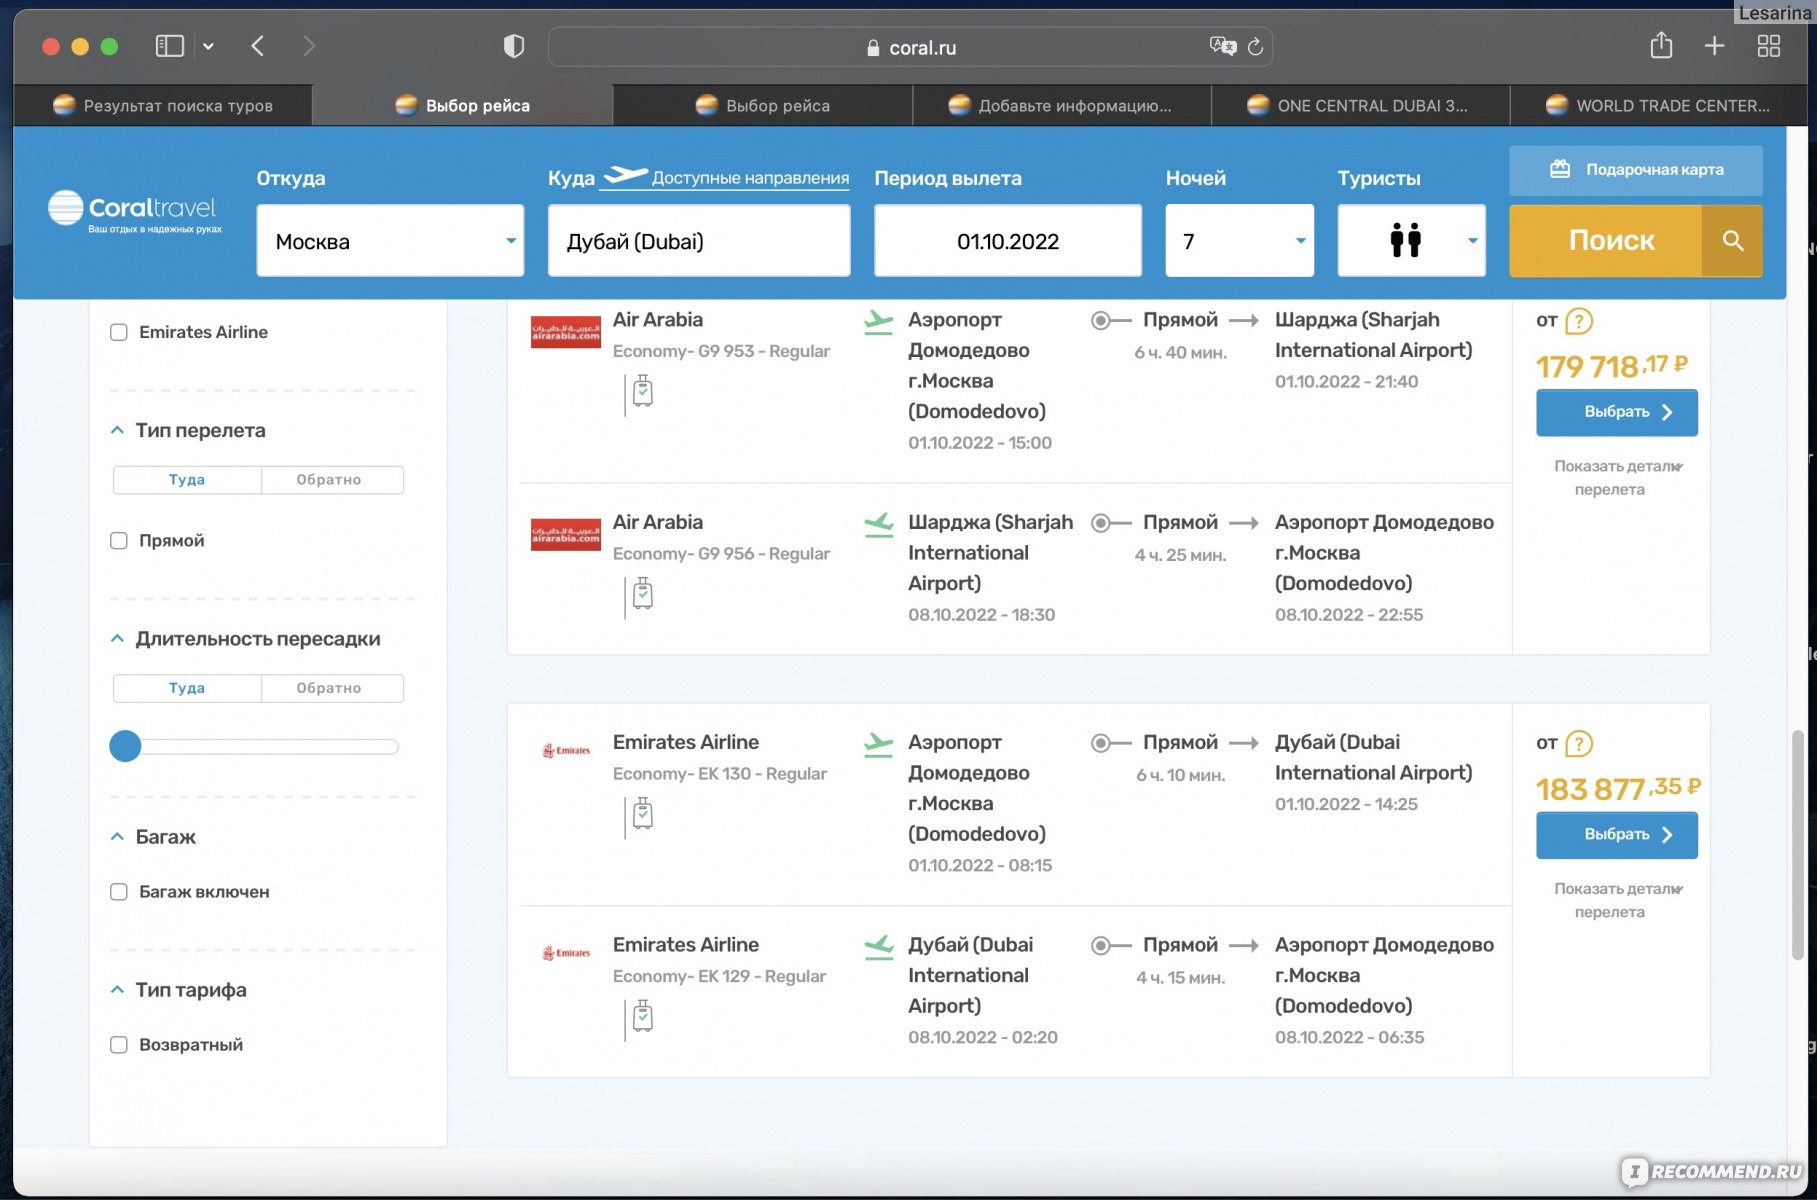
Task: Click the departure plane icon for EK 130
Action: [x=878, y=745]
